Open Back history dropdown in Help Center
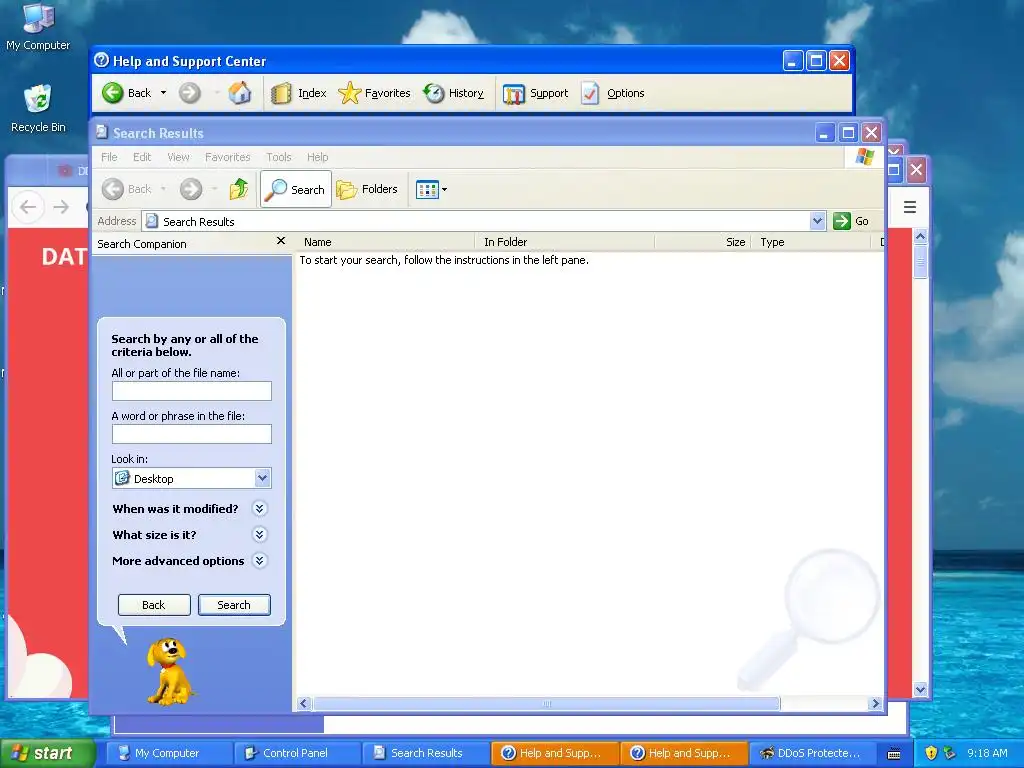 163,93
